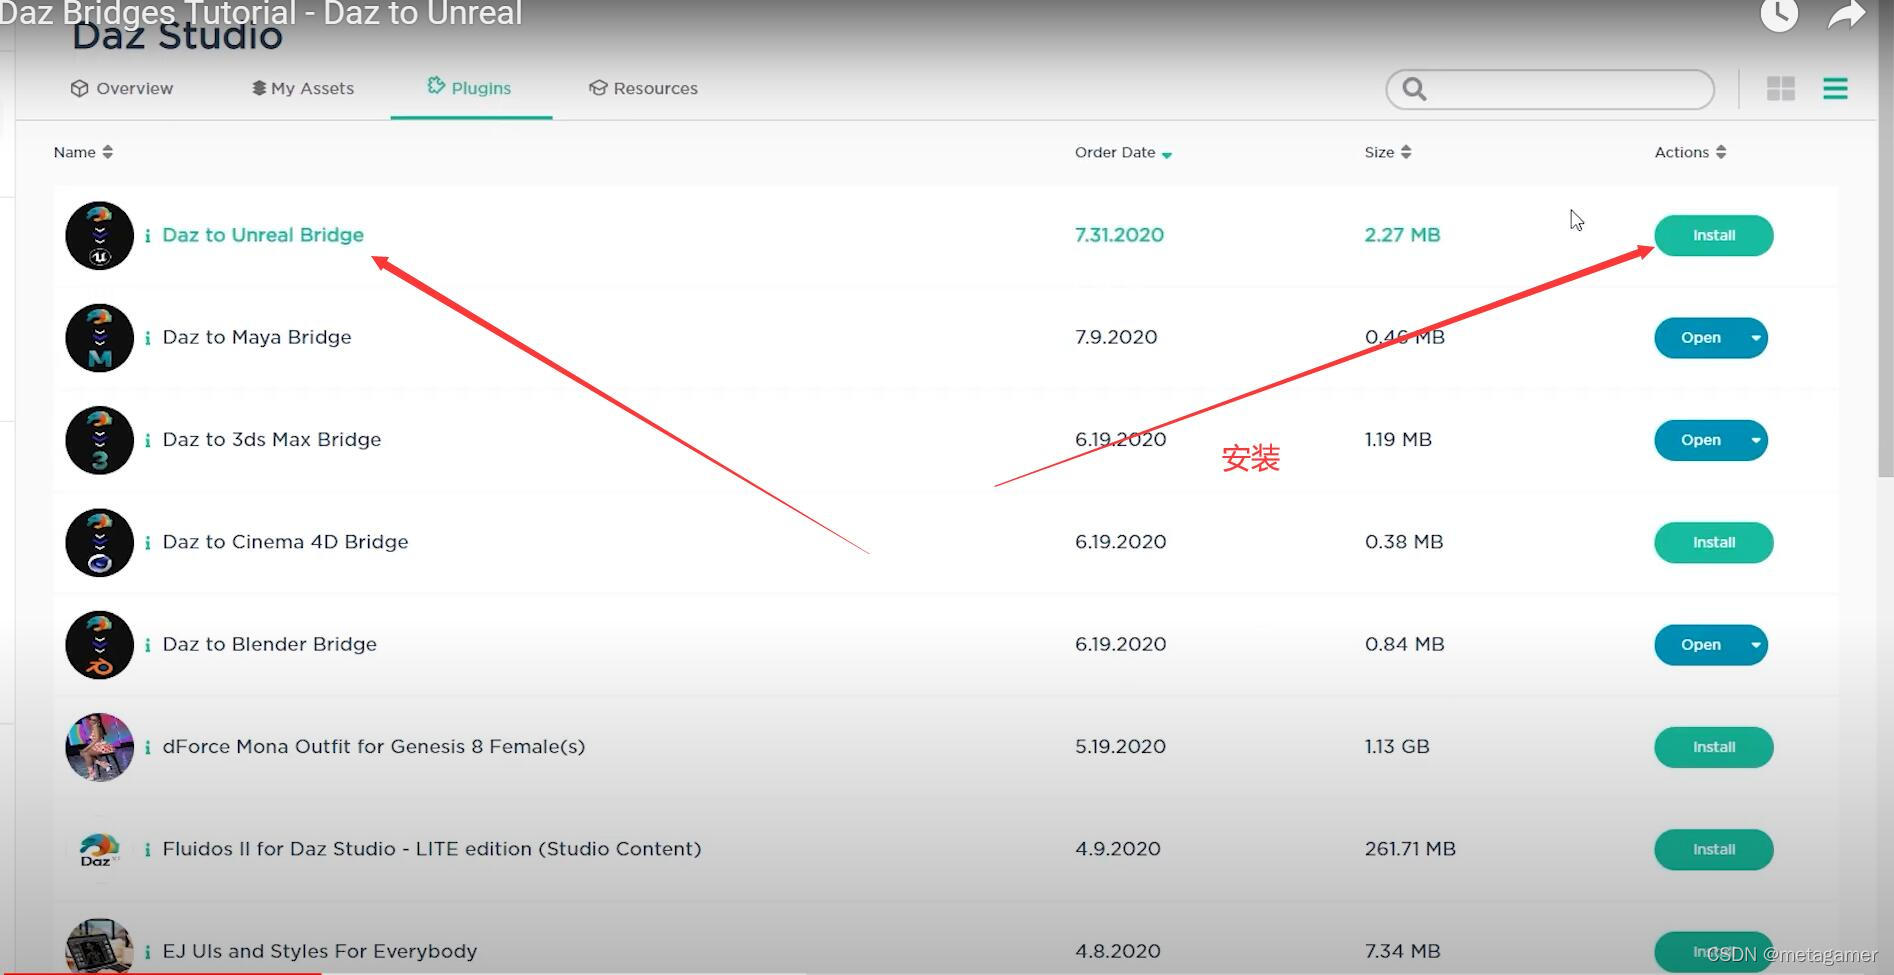Show info for EJ UIs and Styles

point(148,952)
